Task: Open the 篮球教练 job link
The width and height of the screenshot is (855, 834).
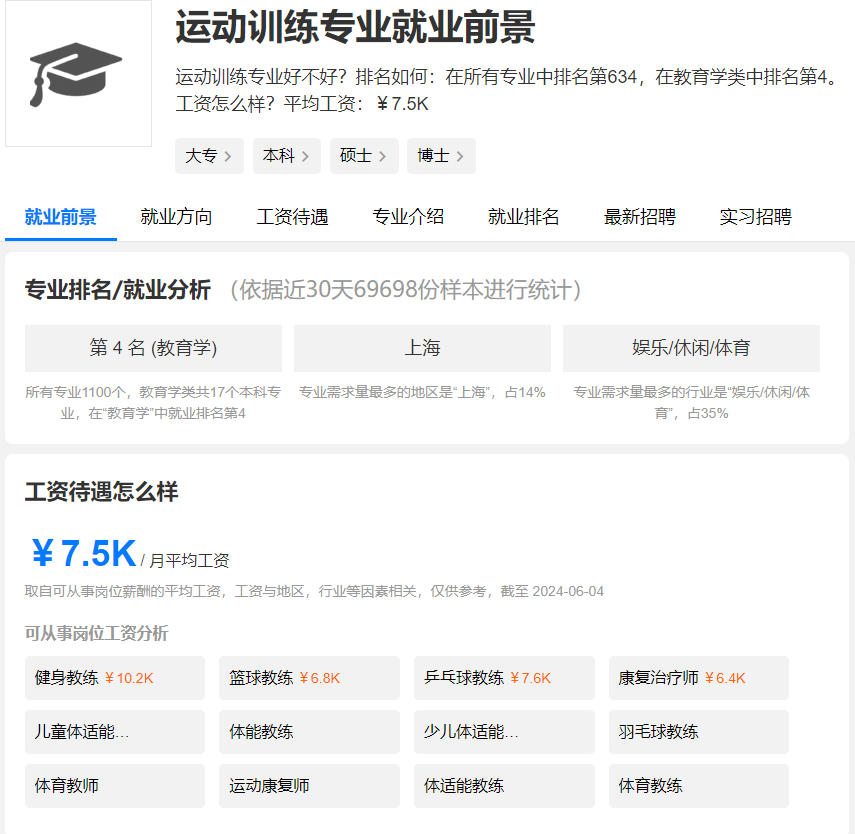Action: 309,678
